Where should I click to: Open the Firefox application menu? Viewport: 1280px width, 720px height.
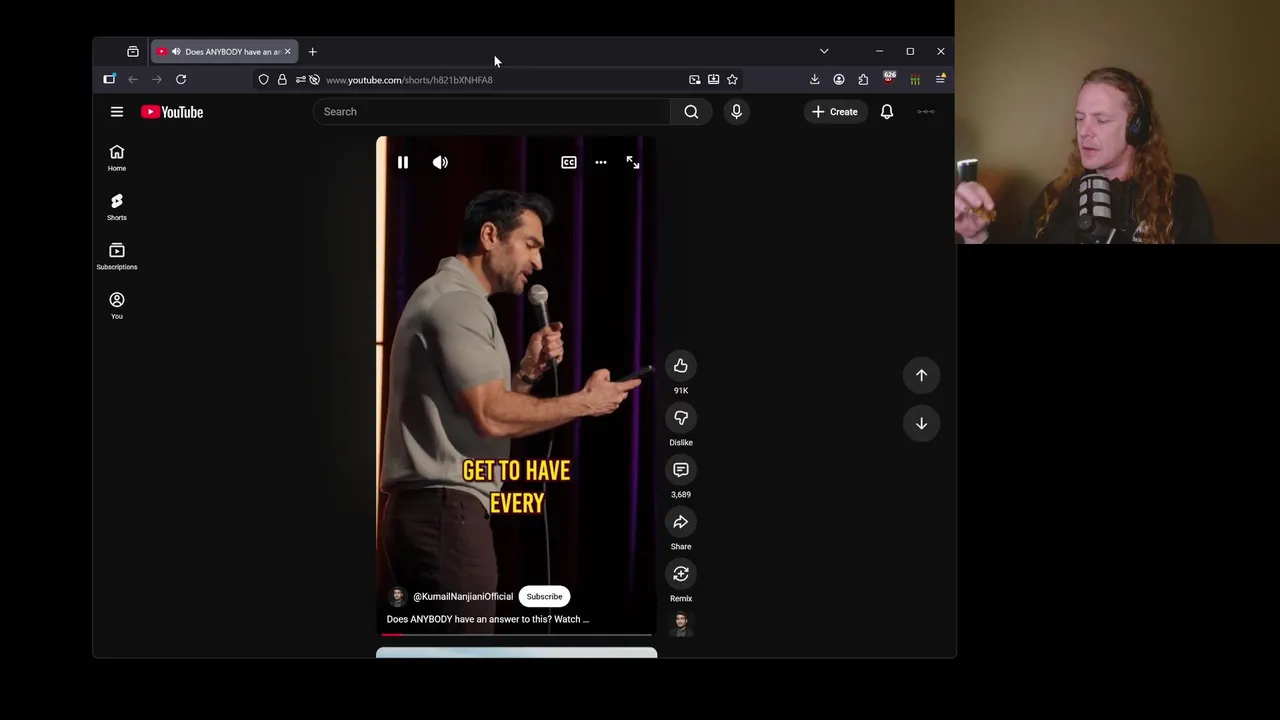click(x=940, y=79)
